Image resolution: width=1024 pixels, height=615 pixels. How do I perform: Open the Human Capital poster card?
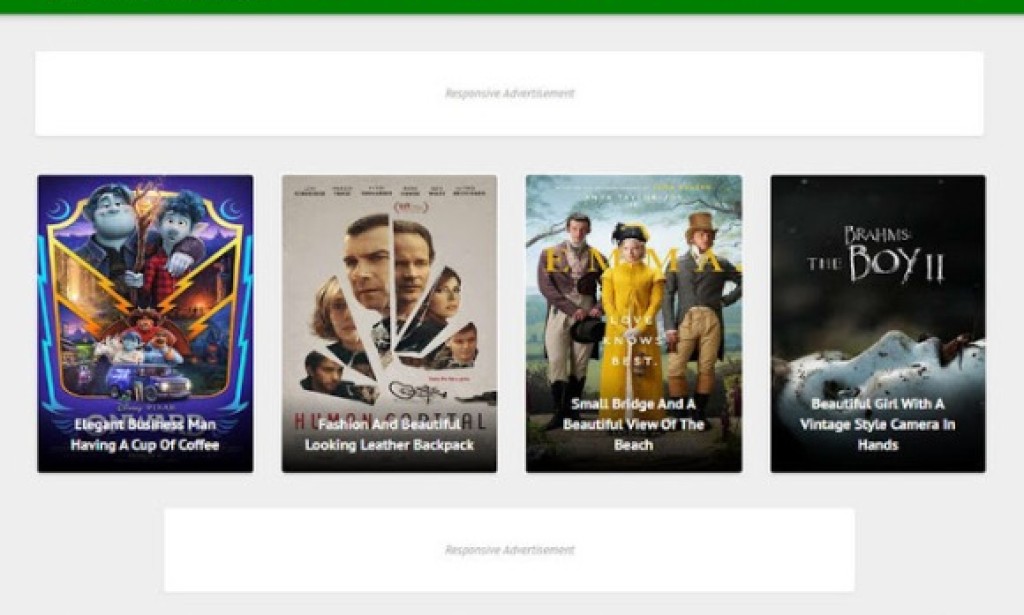coord(389,323)
